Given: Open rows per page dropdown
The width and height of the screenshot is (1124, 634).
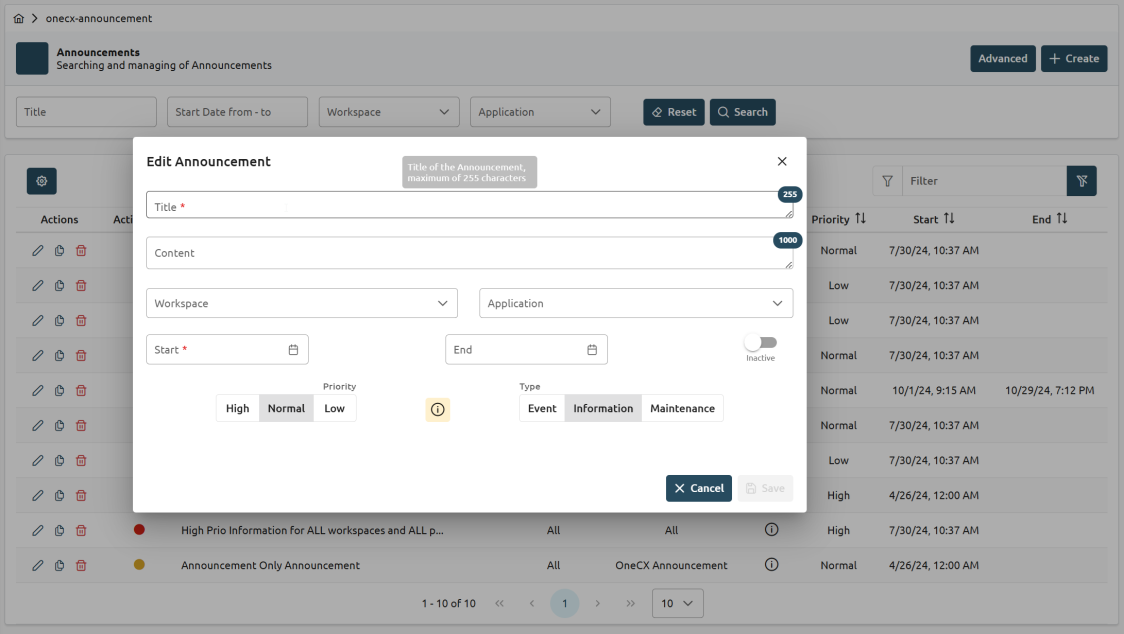Looking at the screenshot, I should point(677,603).
